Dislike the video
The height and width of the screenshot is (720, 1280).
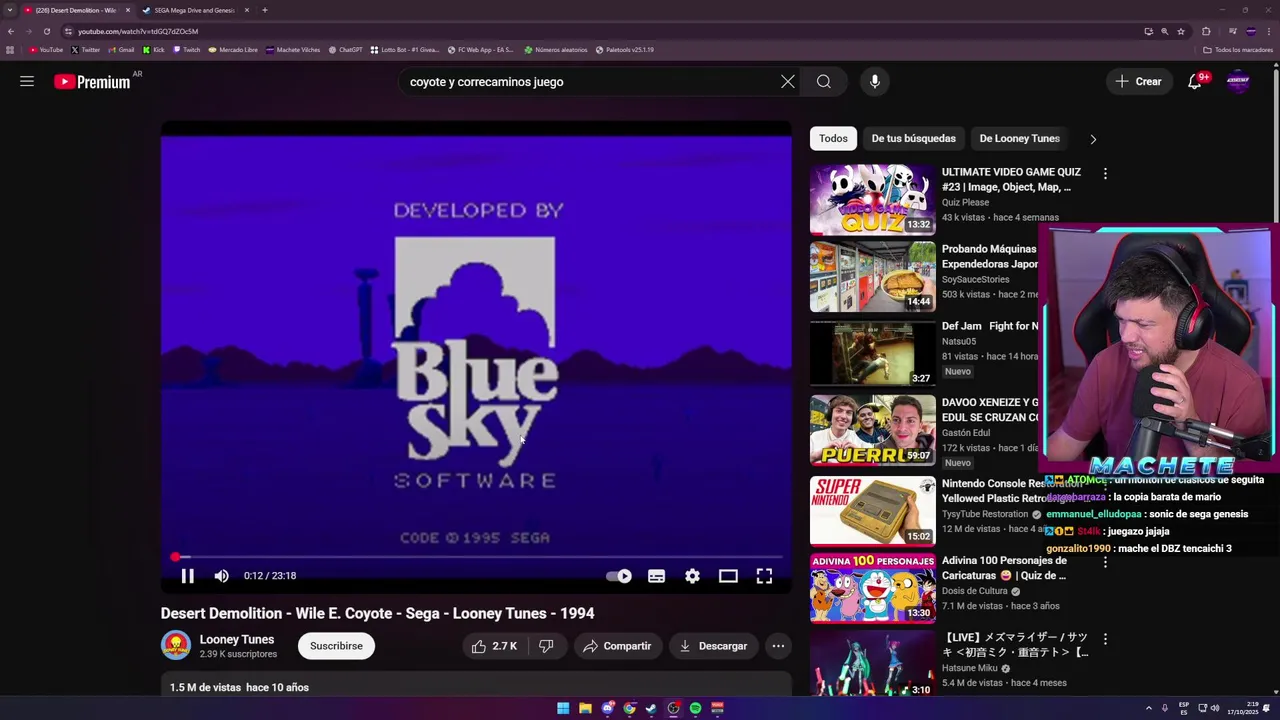click(x=546, y=646)
